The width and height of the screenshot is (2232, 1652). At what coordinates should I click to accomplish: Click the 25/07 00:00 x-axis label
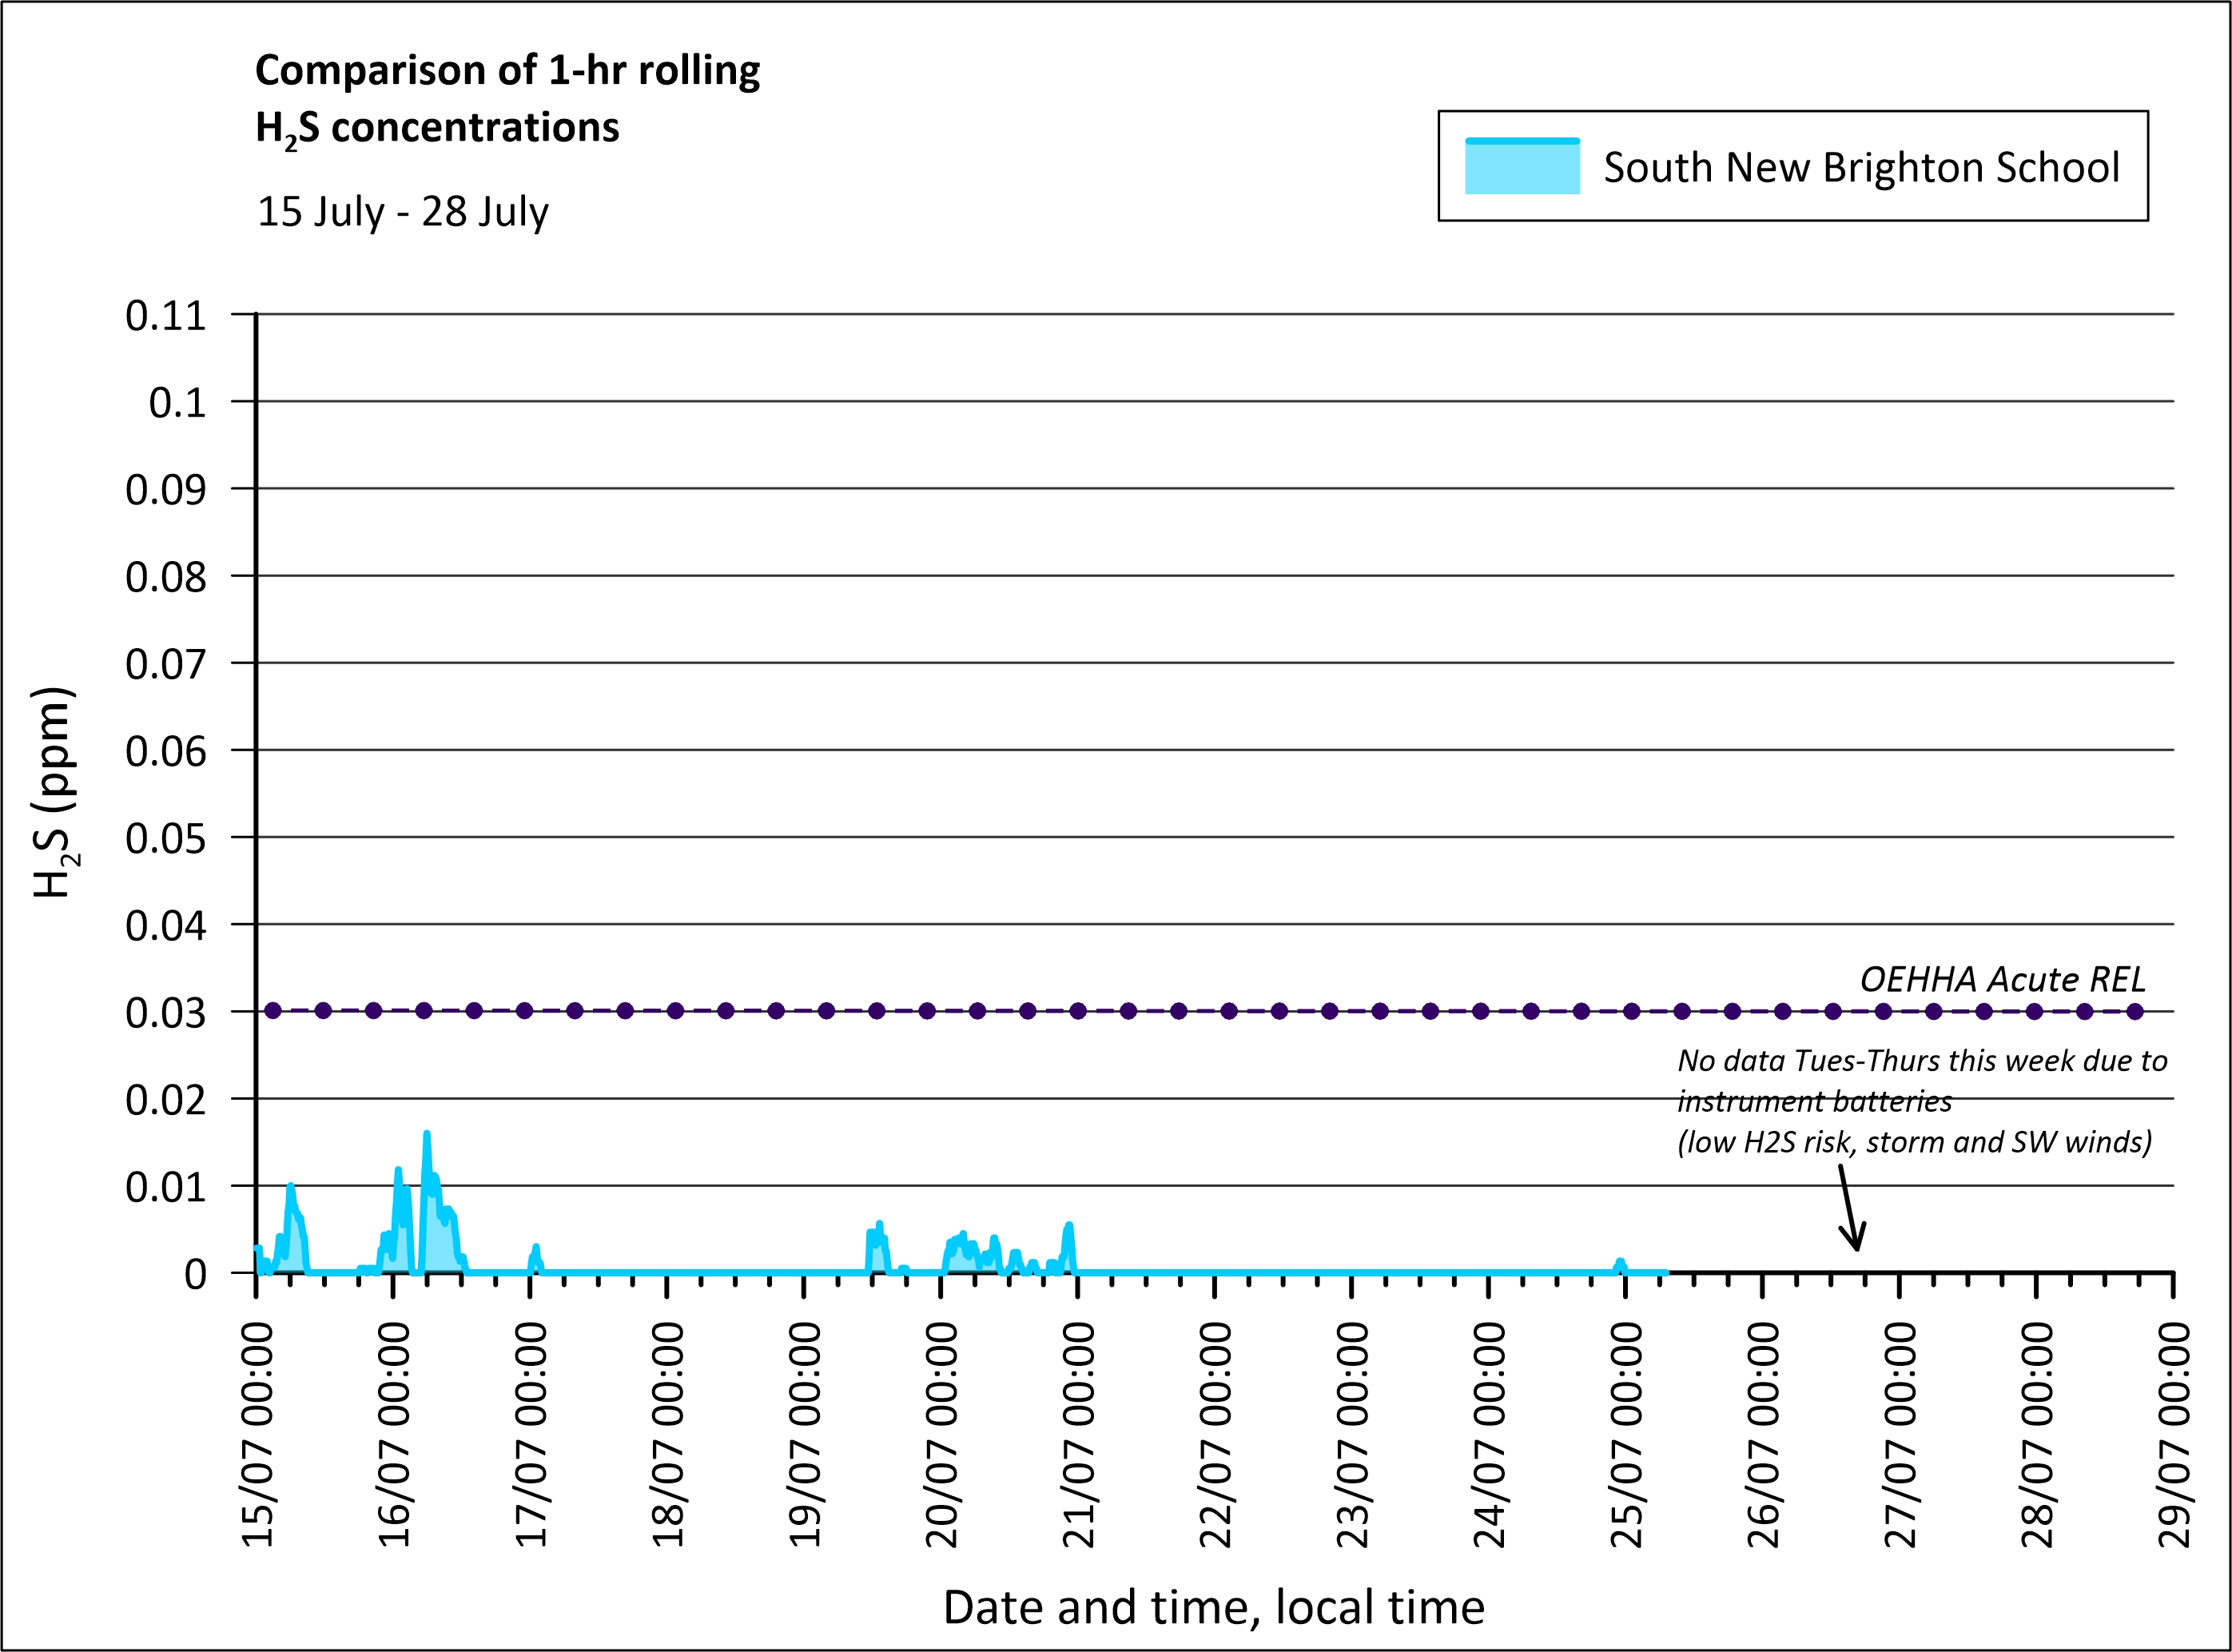click(1627, 1435)
